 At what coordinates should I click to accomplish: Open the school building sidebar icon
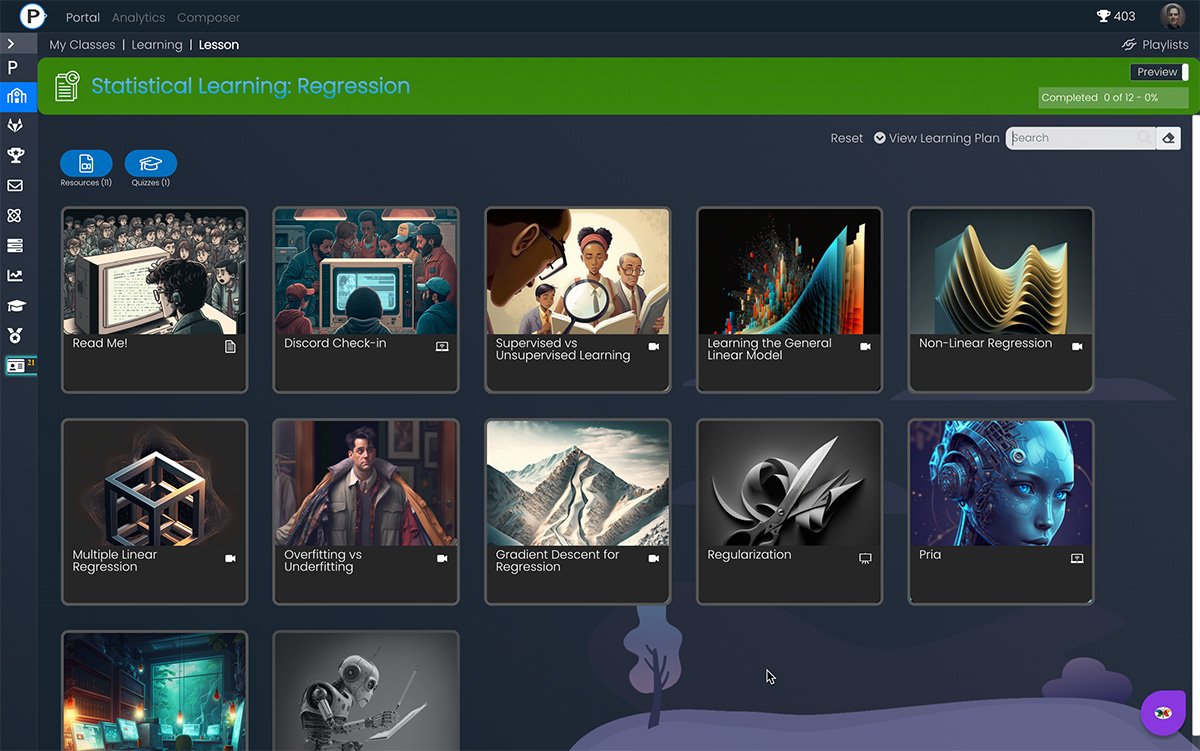16,96
